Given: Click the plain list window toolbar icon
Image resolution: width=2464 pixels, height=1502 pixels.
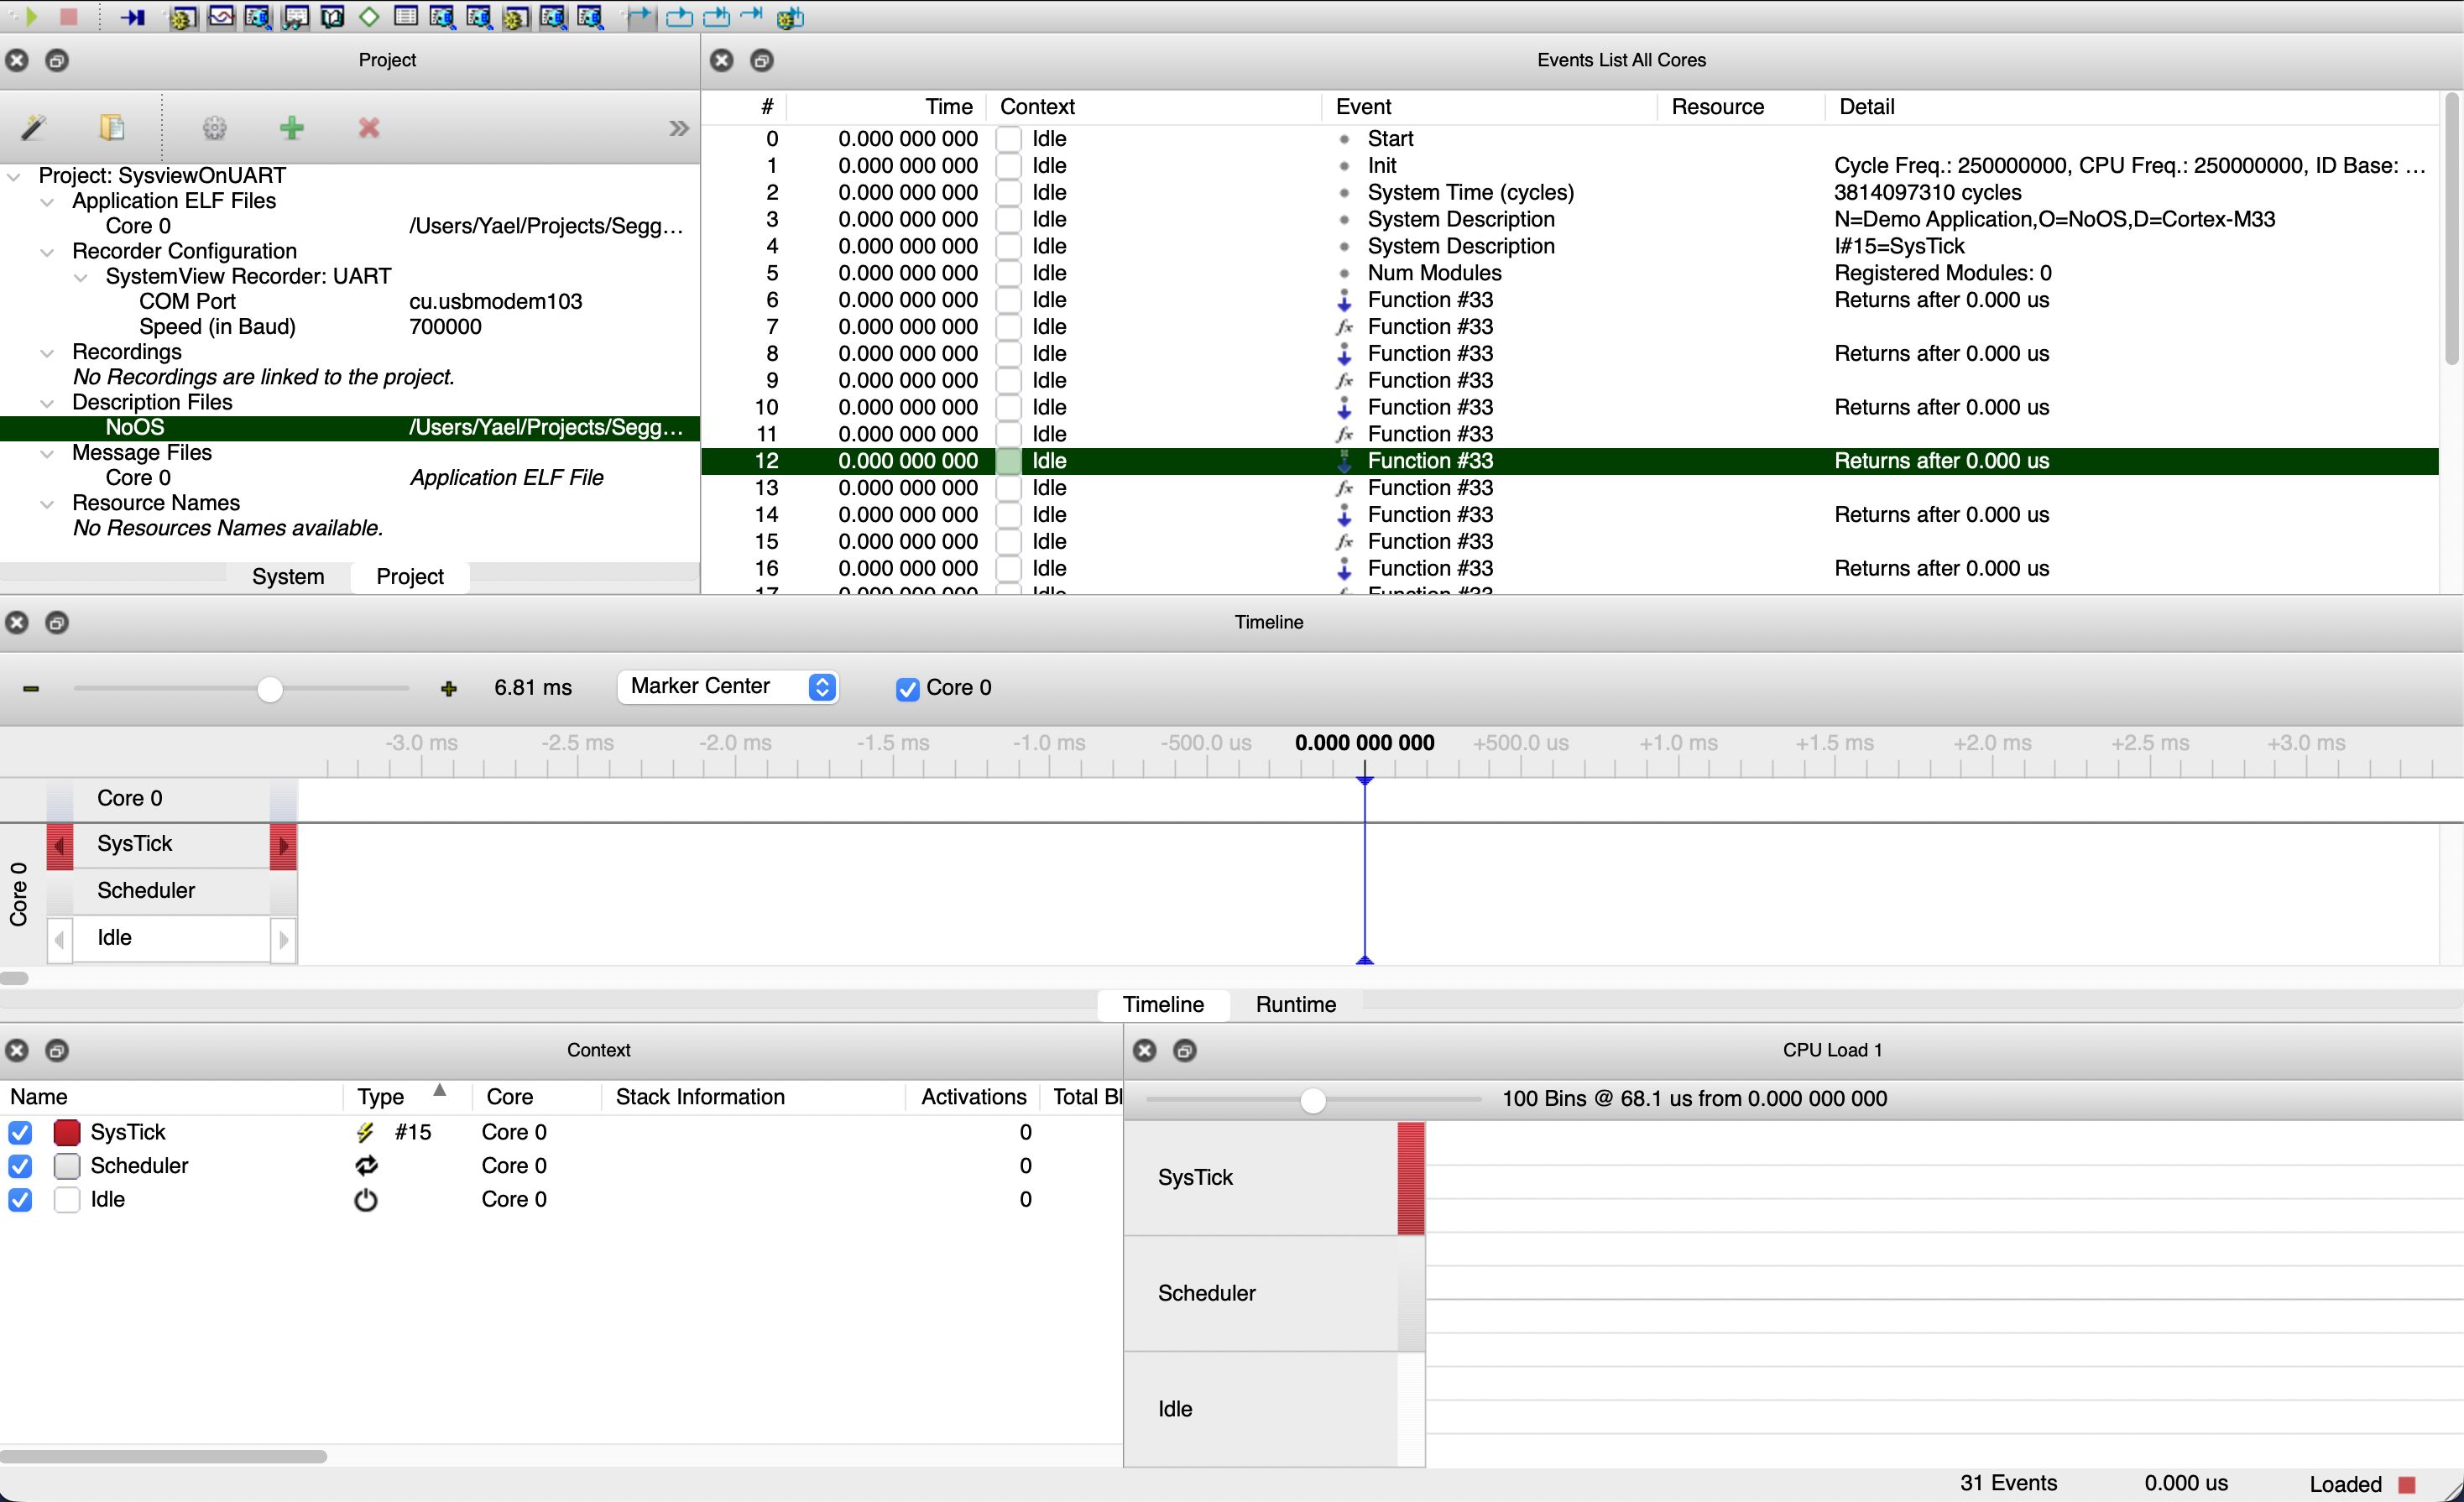Looking at the screenshot, I should pyautogui.click(x=406, y=16).
